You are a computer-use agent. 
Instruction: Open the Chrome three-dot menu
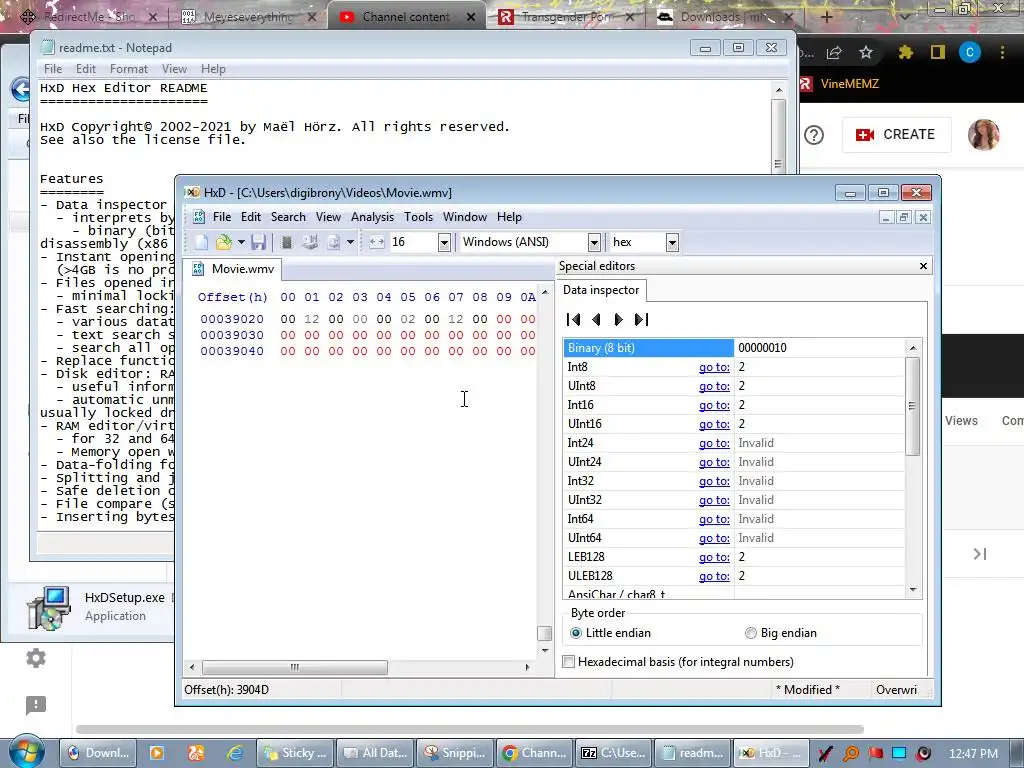point(1002,52)
